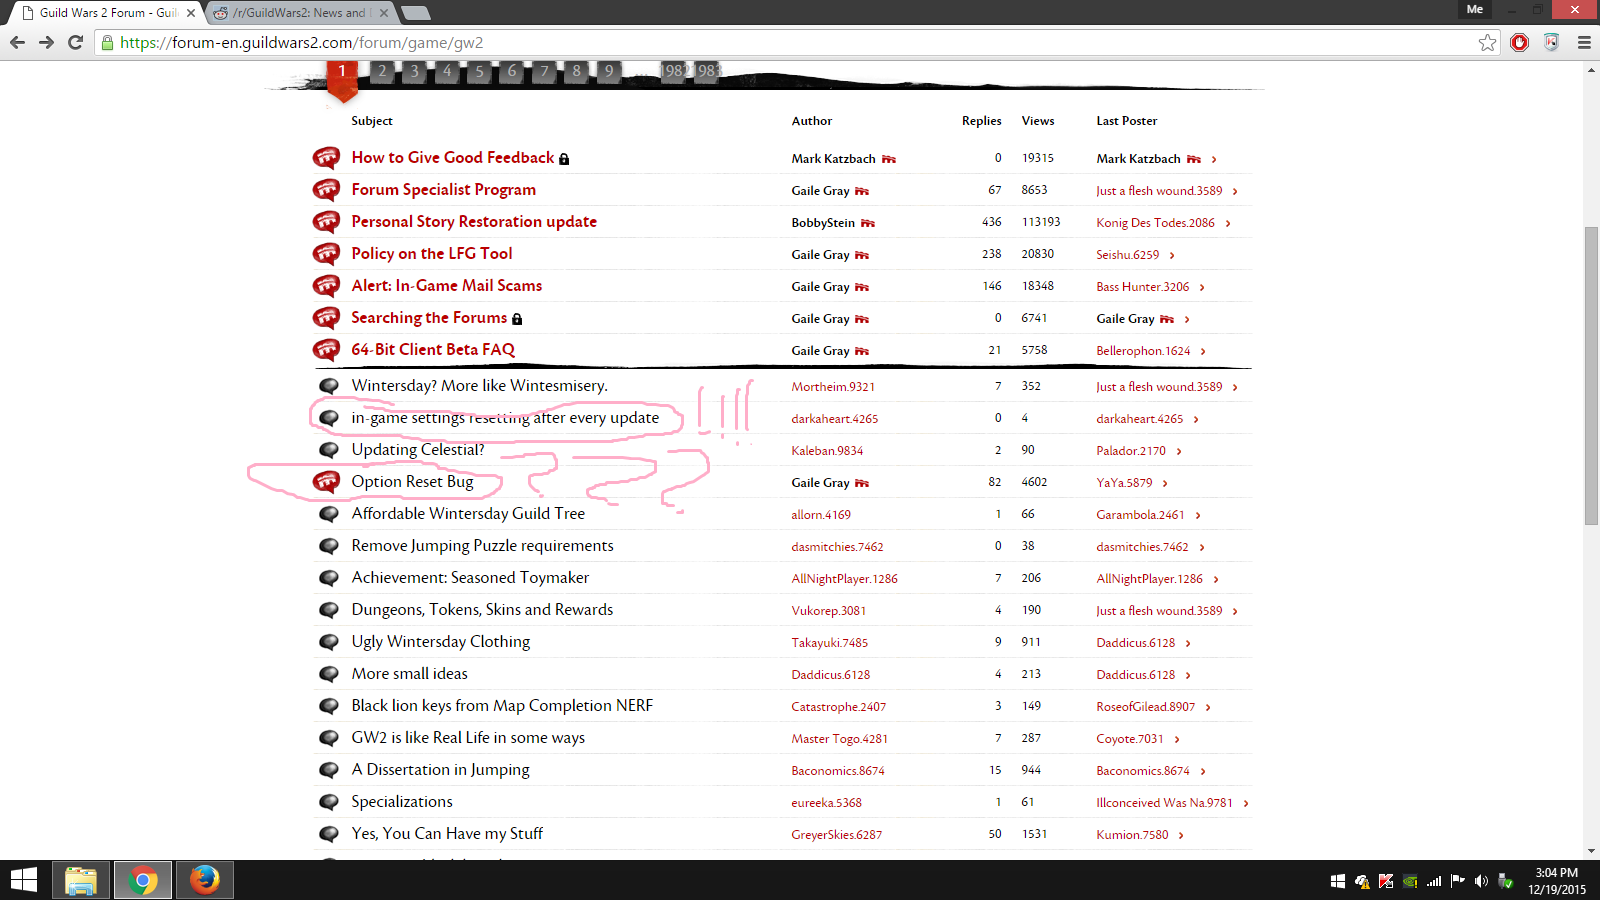The width and height of the screenshot is (1600, 900).
Task: Go to forum page 9
Action: pyautogui.click(x=608, y=71)
